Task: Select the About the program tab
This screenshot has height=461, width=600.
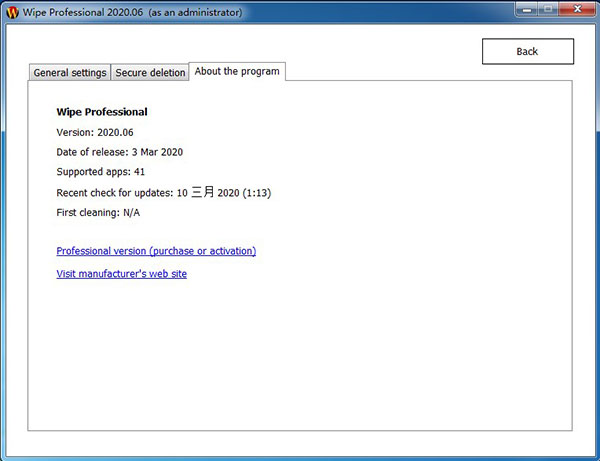Action: (237, 72)
